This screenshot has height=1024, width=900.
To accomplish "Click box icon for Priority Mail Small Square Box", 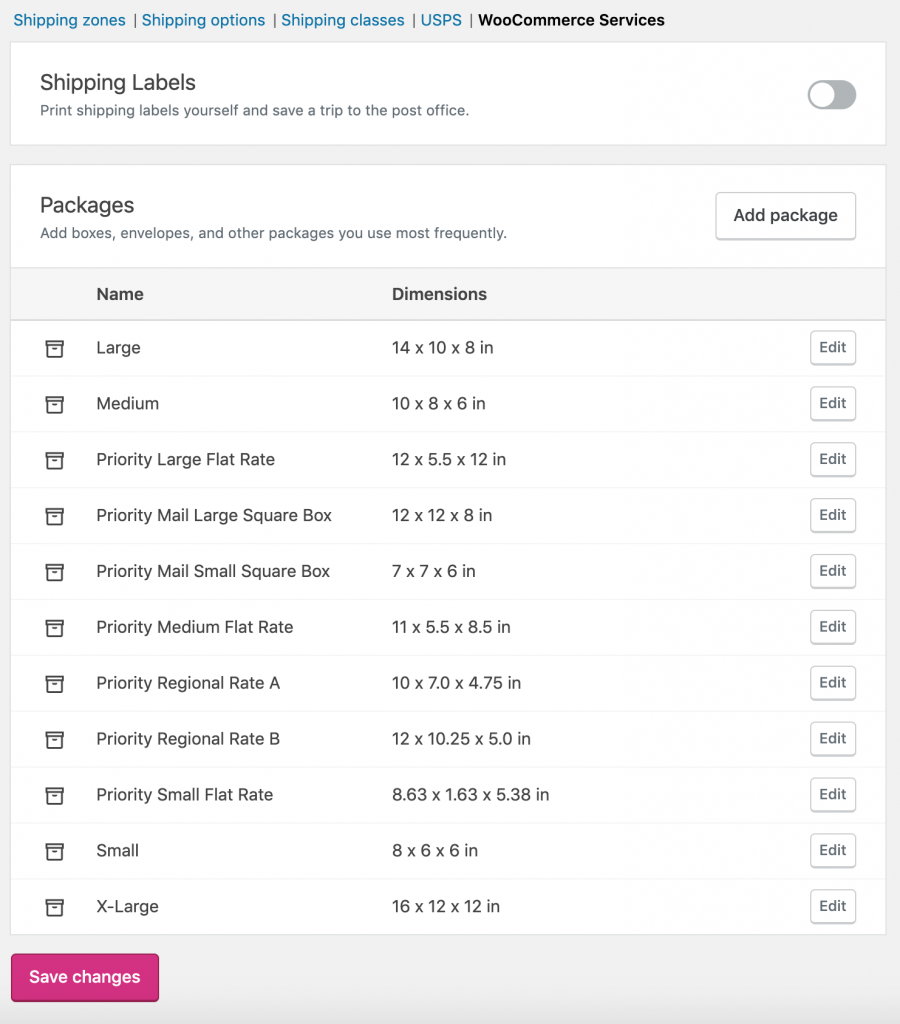I will (x=55, y=572).
